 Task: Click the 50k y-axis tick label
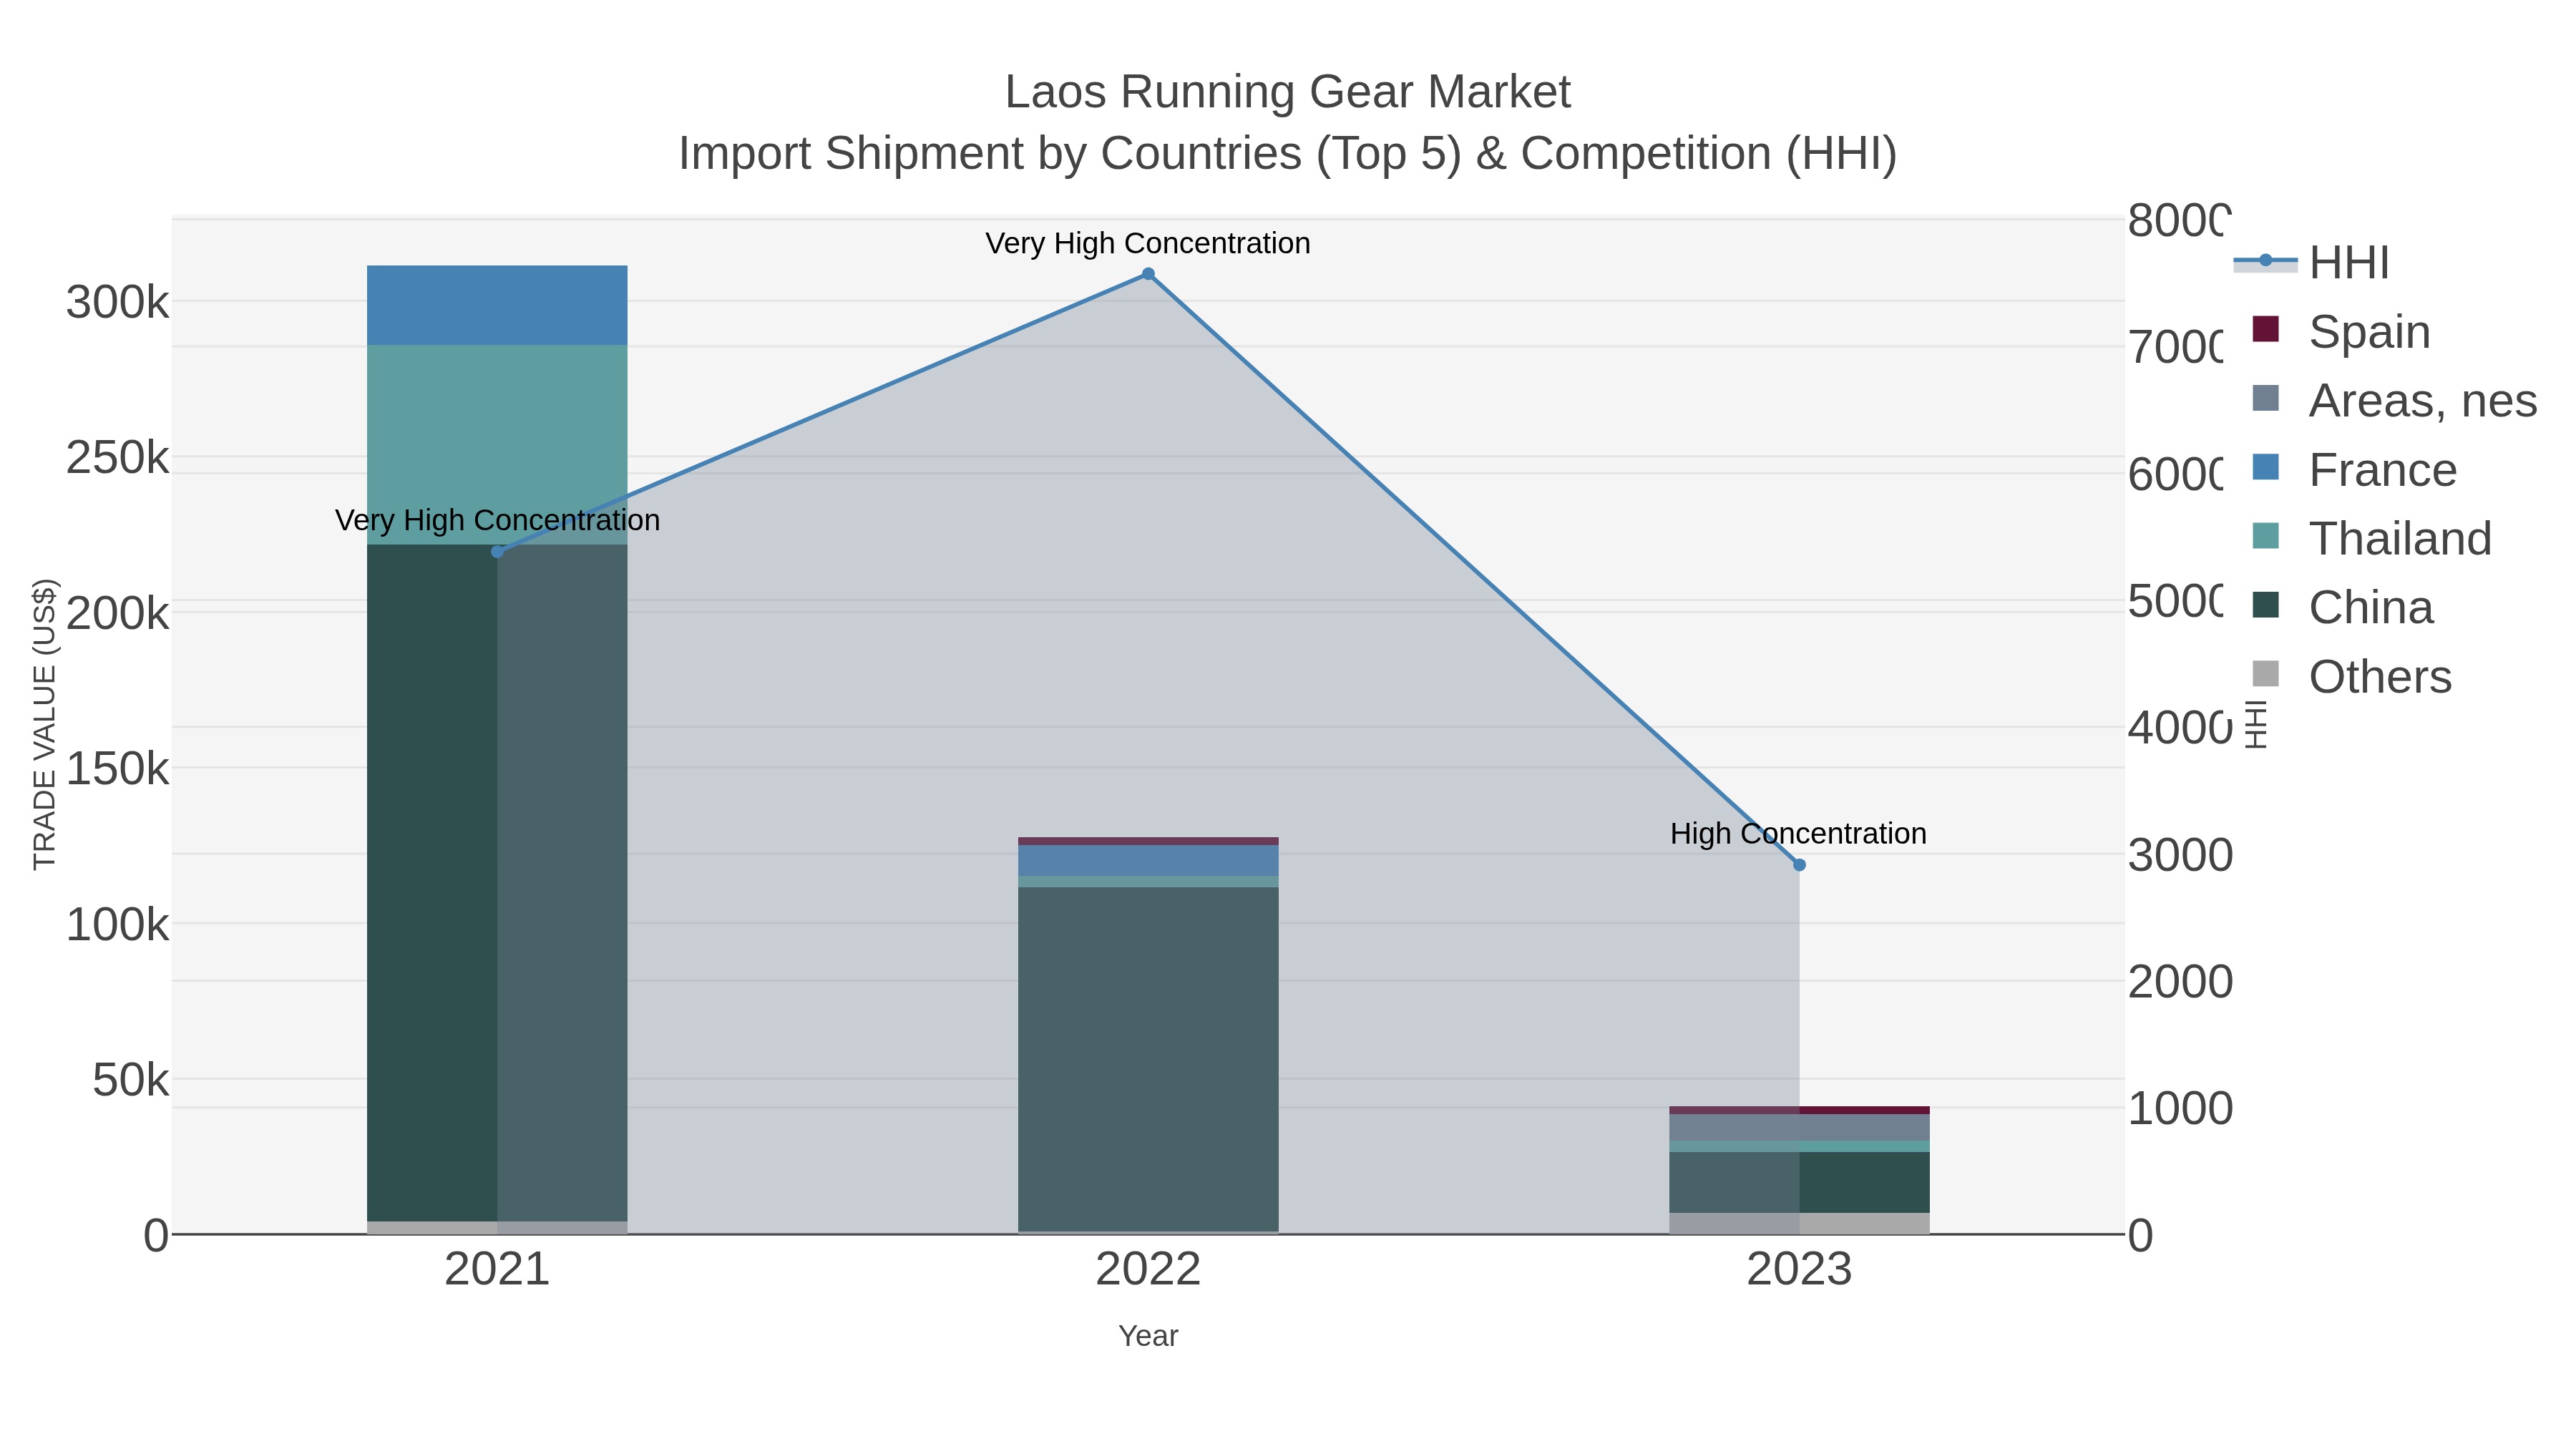pyautogui.click(x=131, y=1080)
